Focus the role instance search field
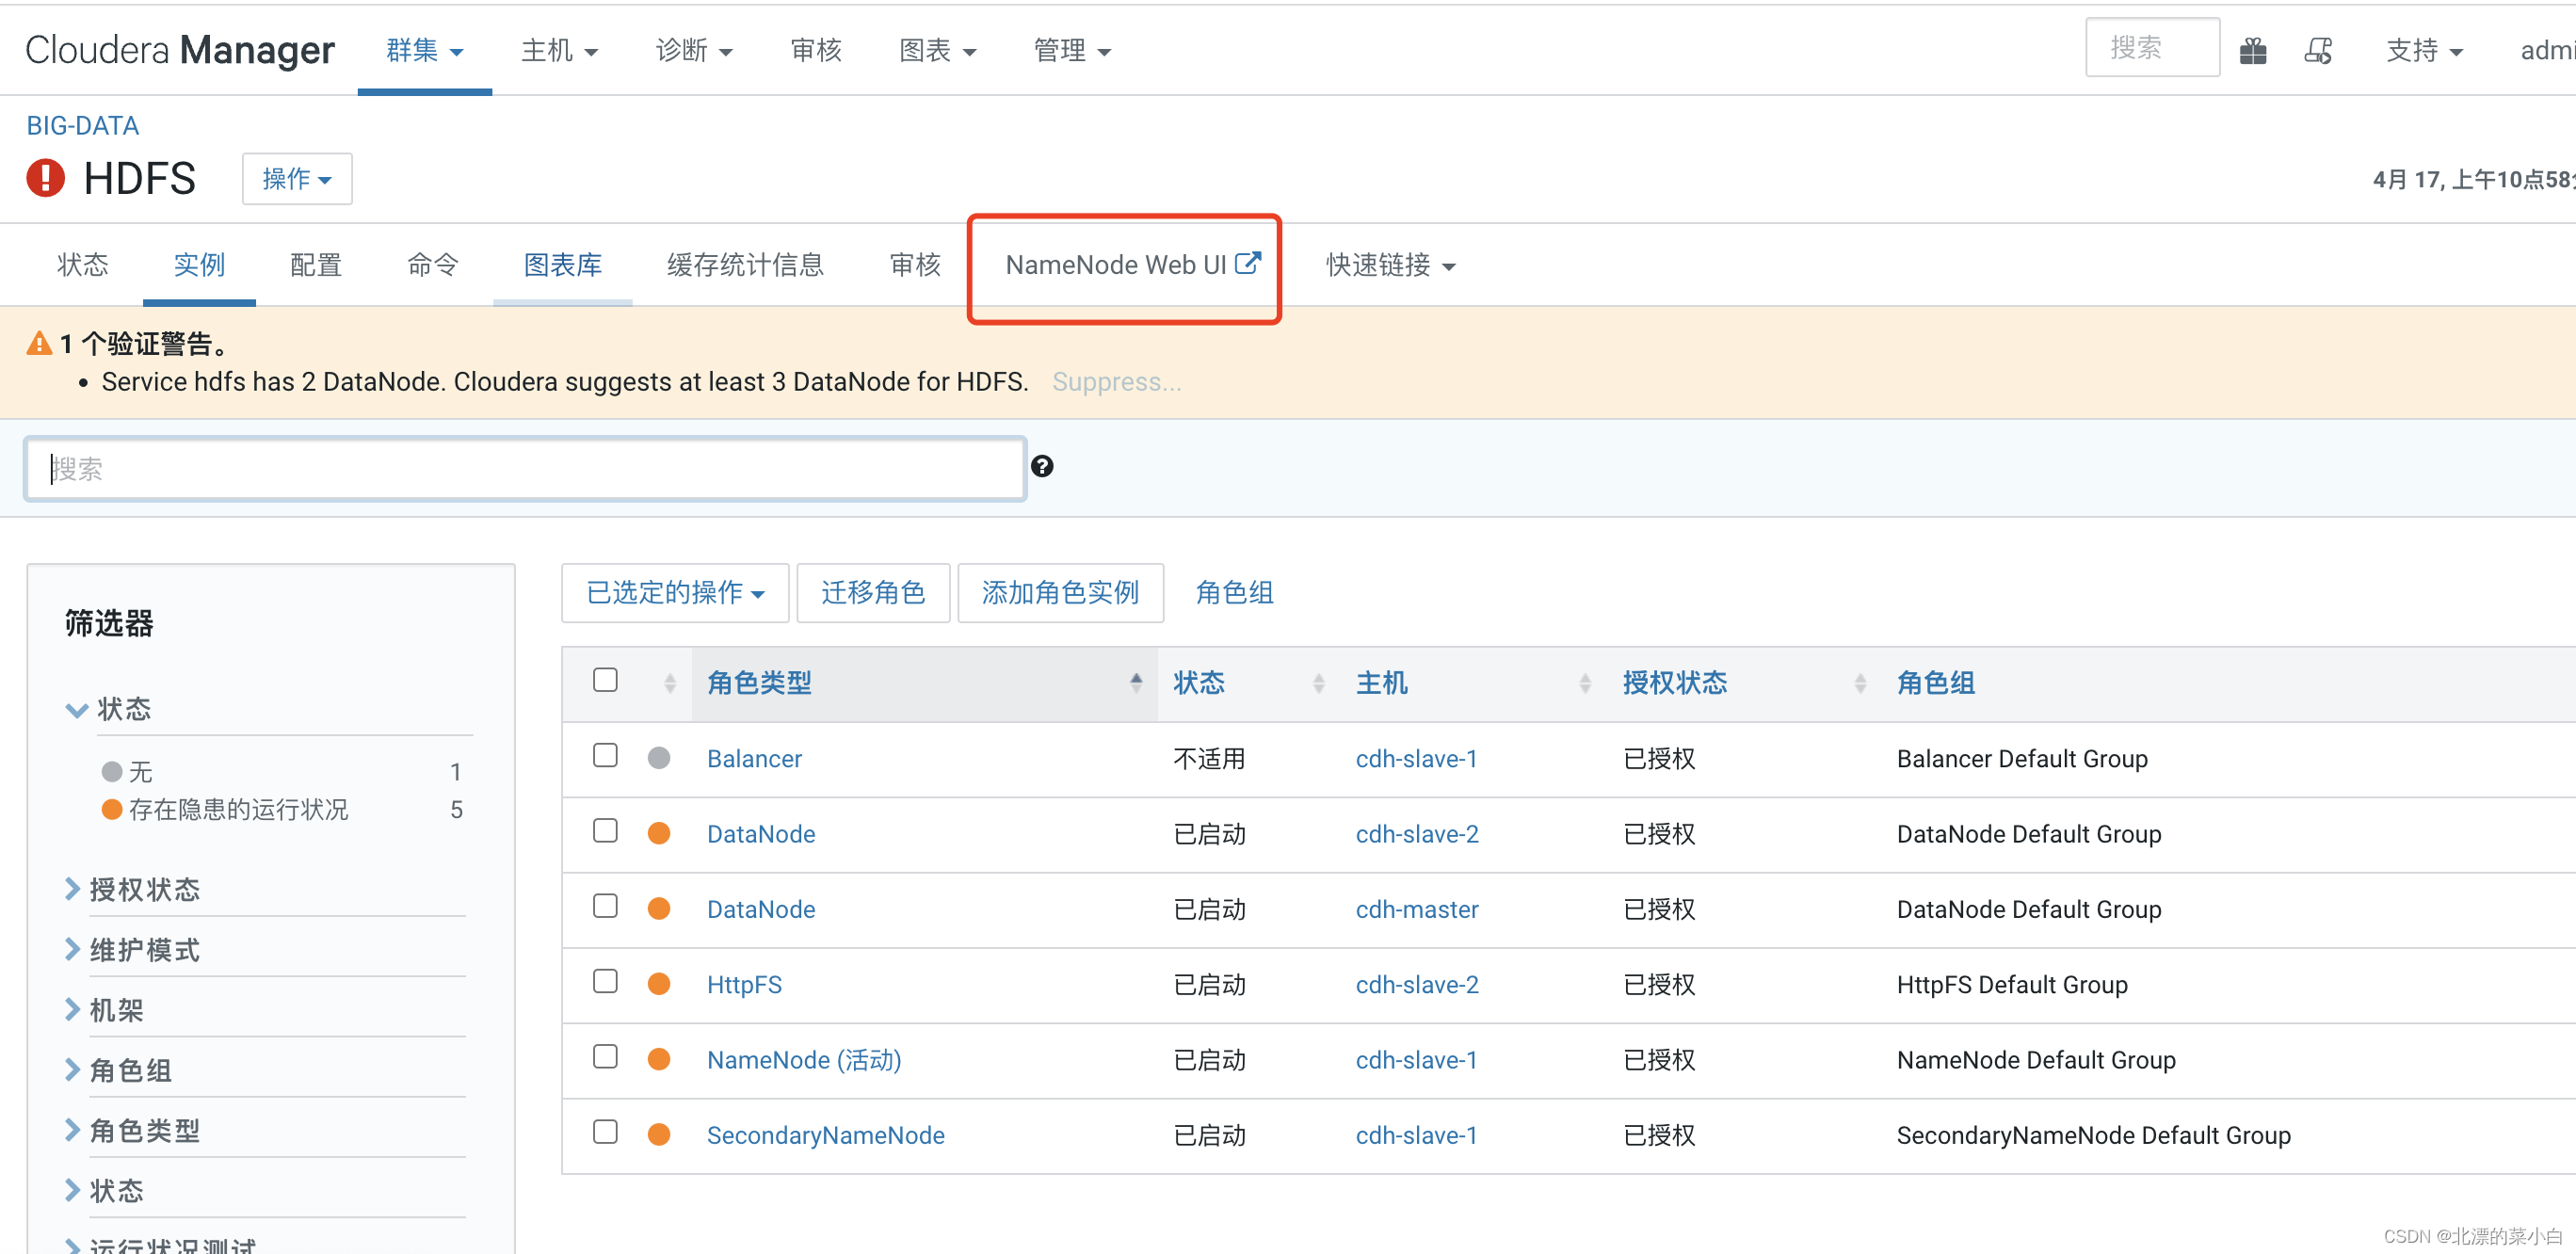 (x=525, y=469)
